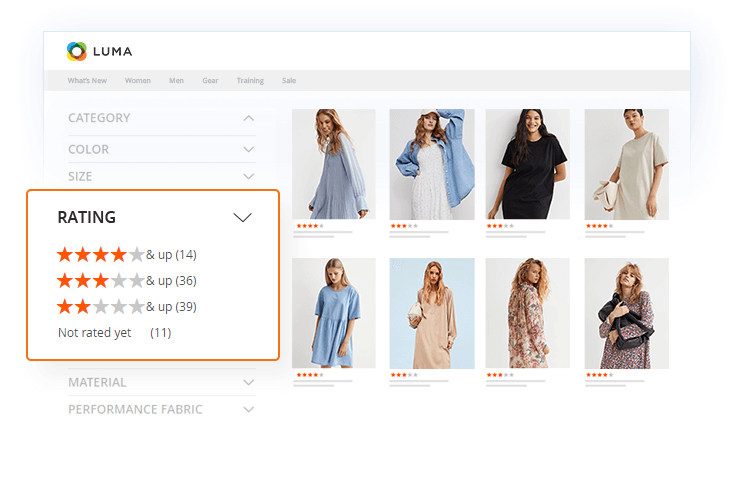Click star rating under the first blue dress
This screenshot has width=735, height=489.
tap(307, 226)
